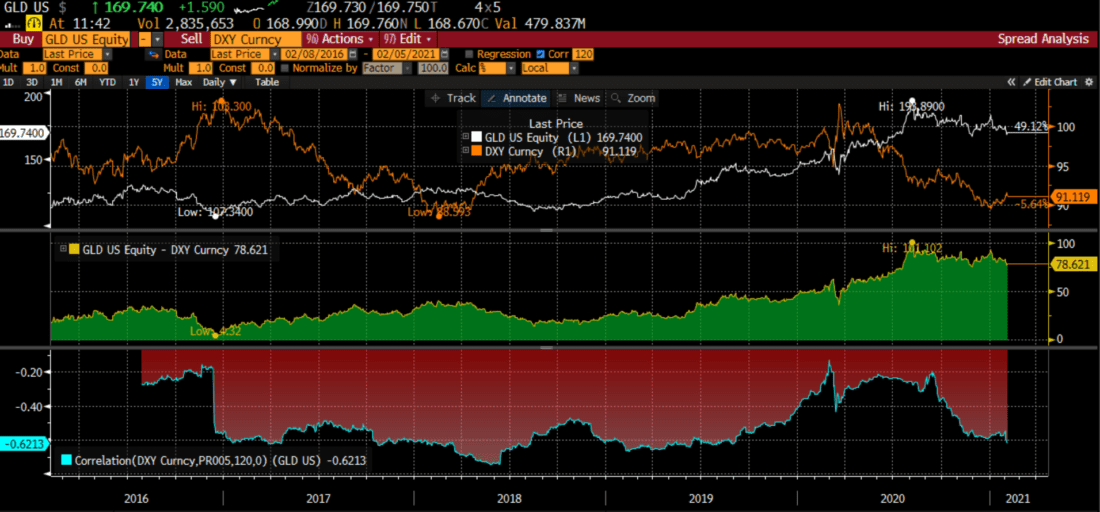Click the 78.621 spread axis value tag
The image size is (1100, 512).
pos(1072,264)
